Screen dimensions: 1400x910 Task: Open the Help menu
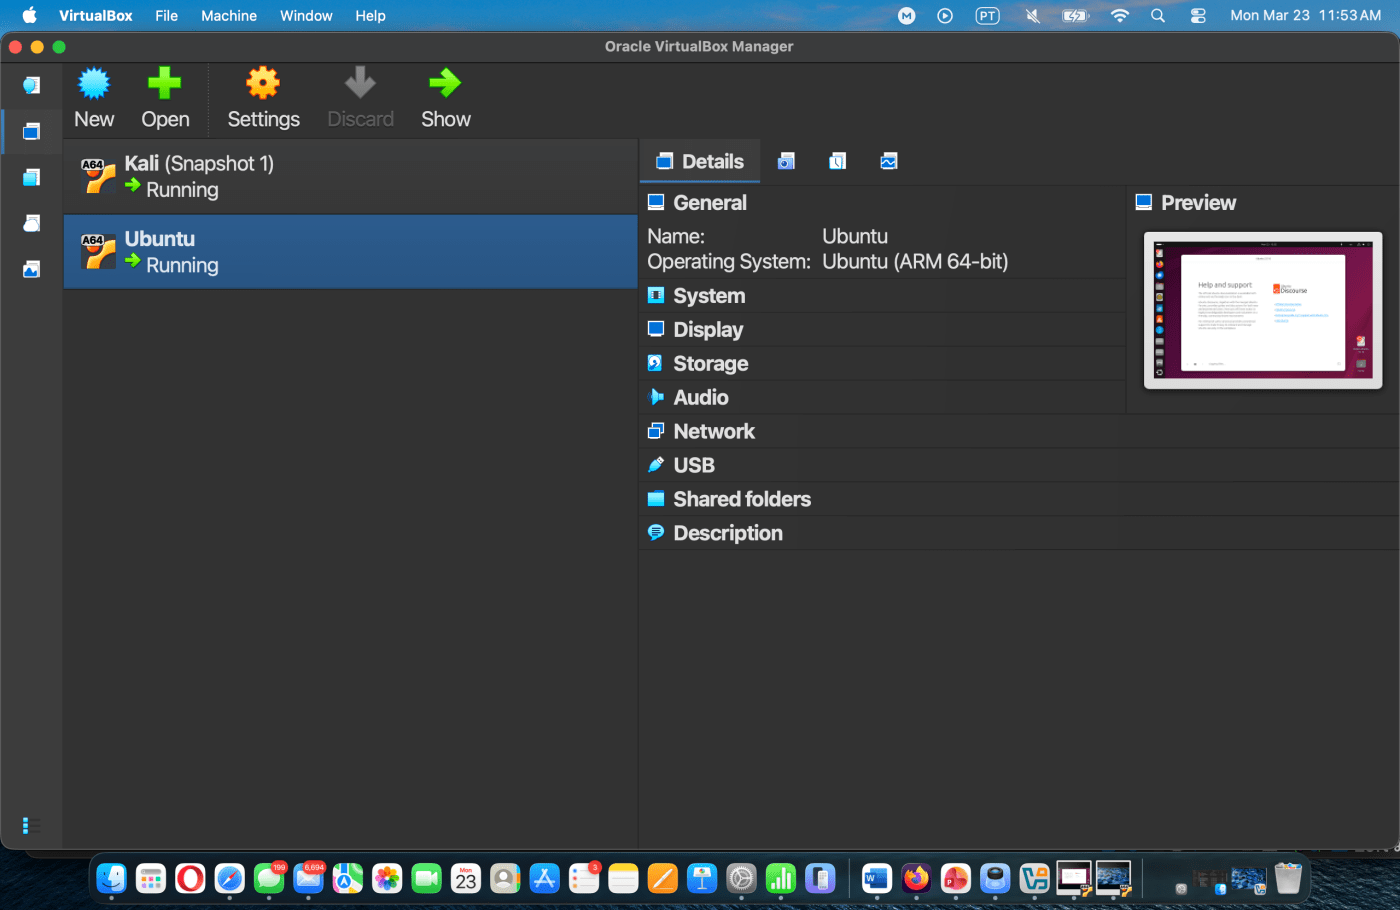370,16
